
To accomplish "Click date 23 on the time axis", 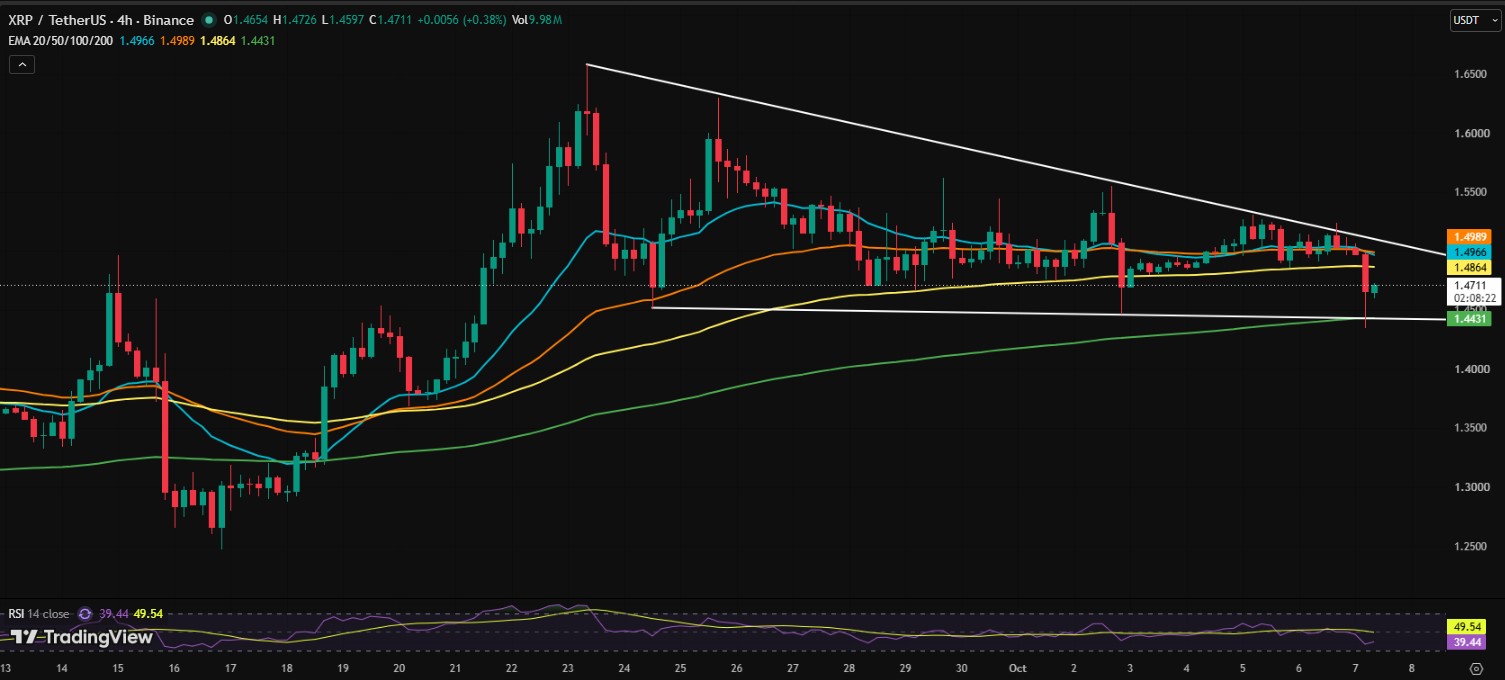I will [568, 668].
